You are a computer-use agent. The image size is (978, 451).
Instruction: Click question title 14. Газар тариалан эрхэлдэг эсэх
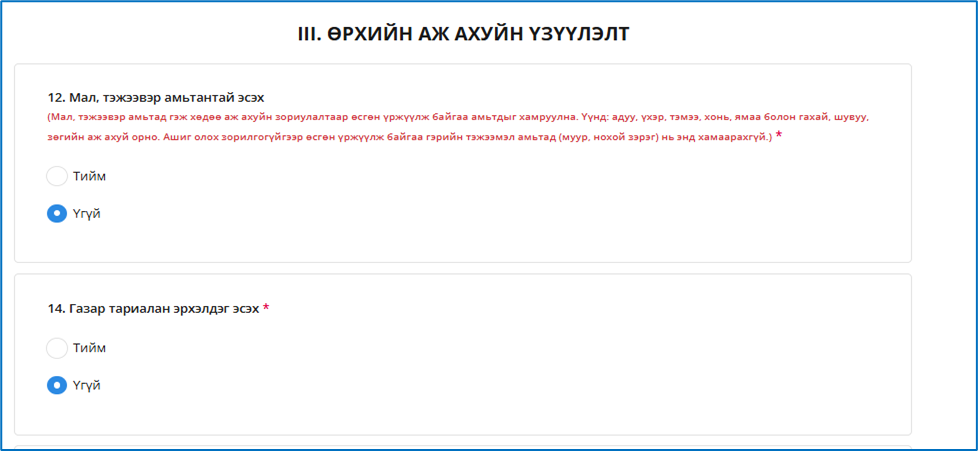[153, 309]
